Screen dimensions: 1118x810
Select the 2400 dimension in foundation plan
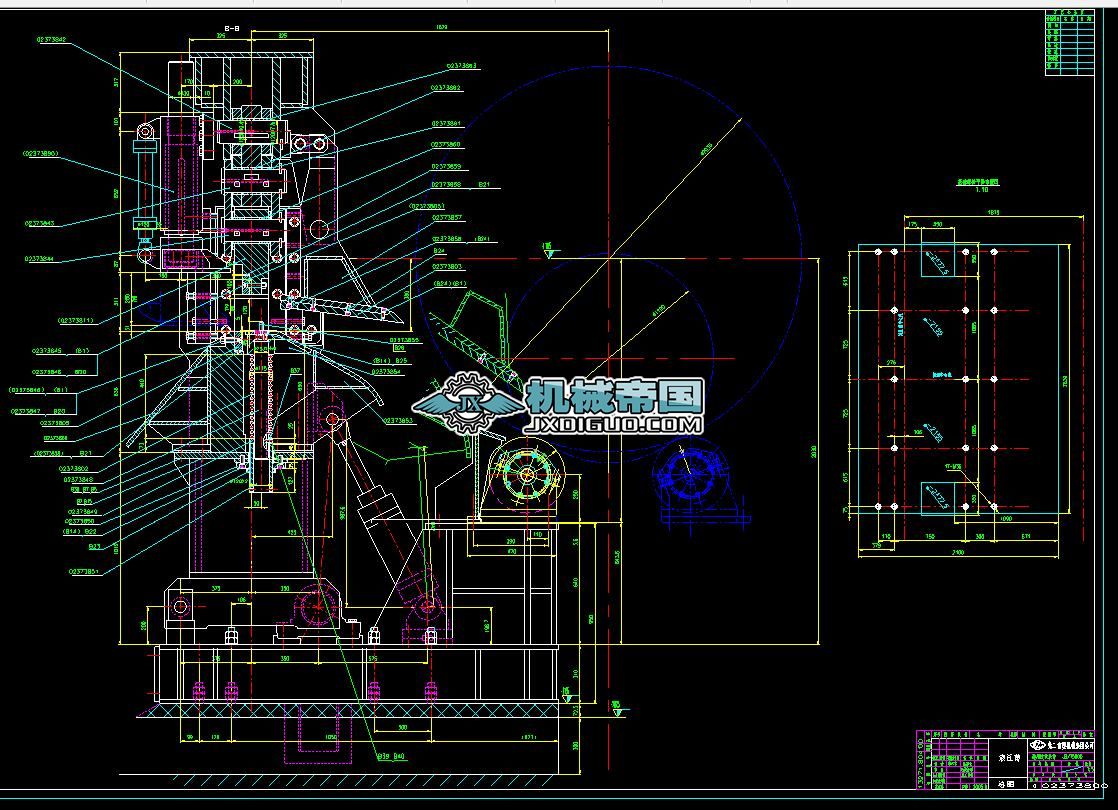tap(958, 552)
